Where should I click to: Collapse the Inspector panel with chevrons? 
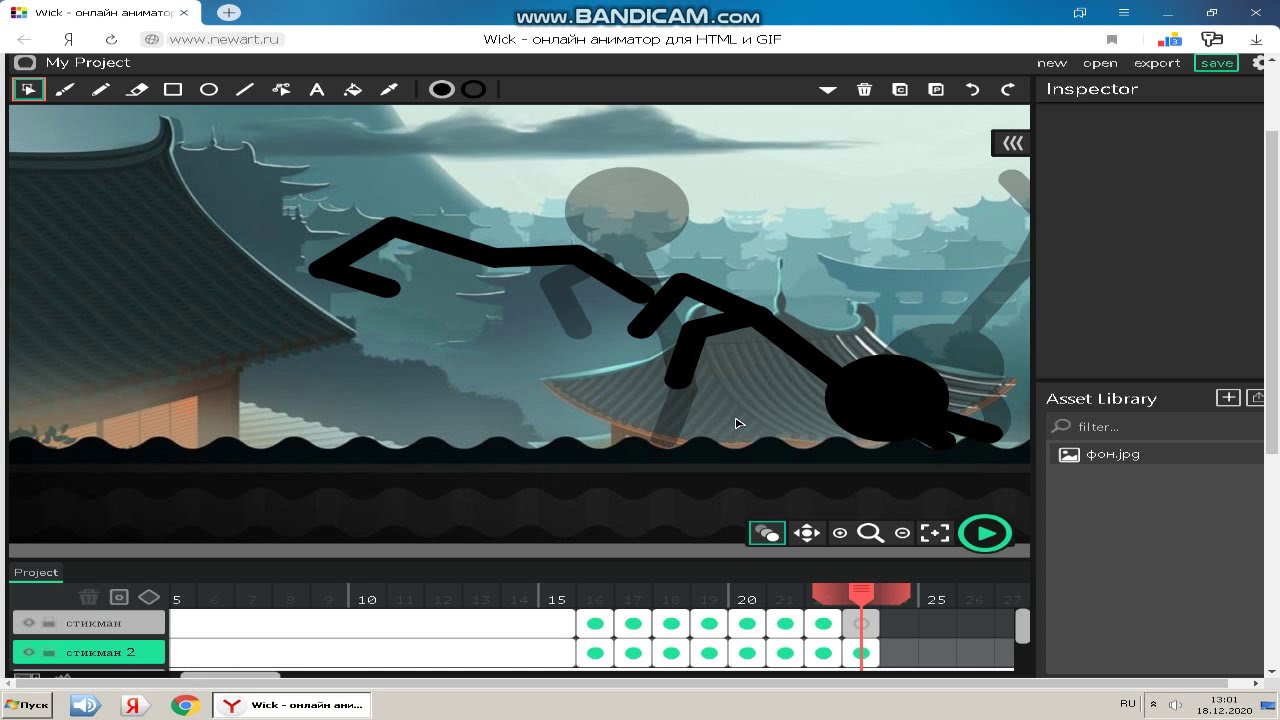point(1013,143)
